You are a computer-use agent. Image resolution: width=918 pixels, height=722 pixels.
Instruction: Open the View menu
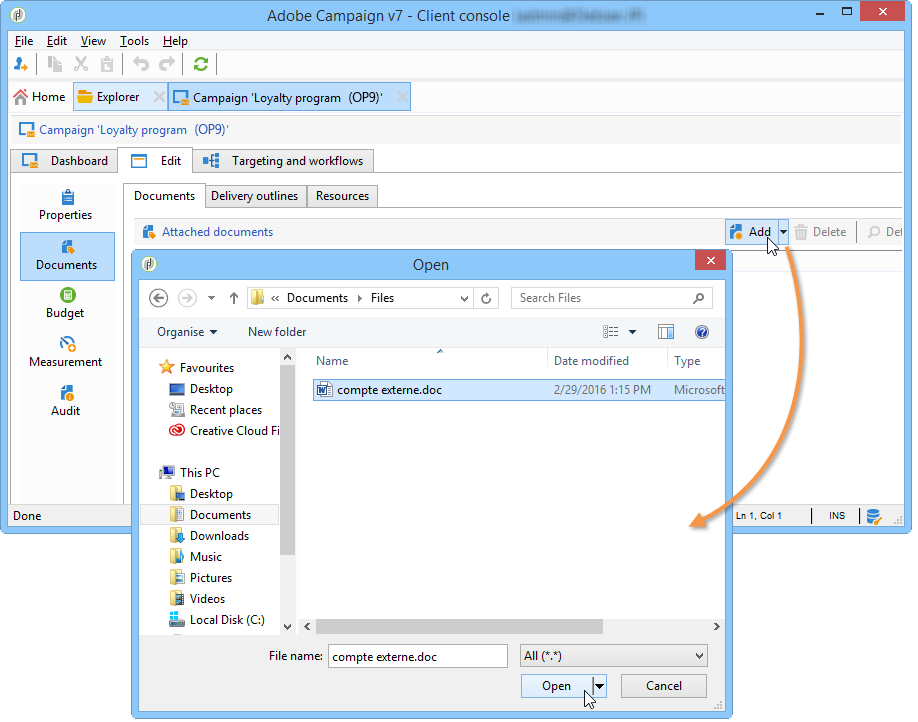click(93, 41)
